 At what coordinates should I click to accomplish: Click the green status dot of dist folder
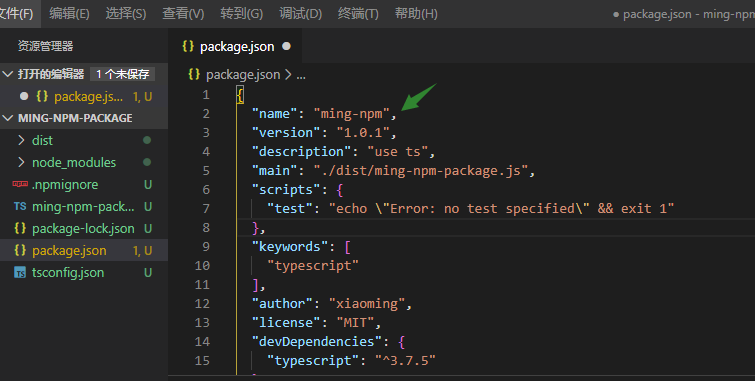click(147, 140)
